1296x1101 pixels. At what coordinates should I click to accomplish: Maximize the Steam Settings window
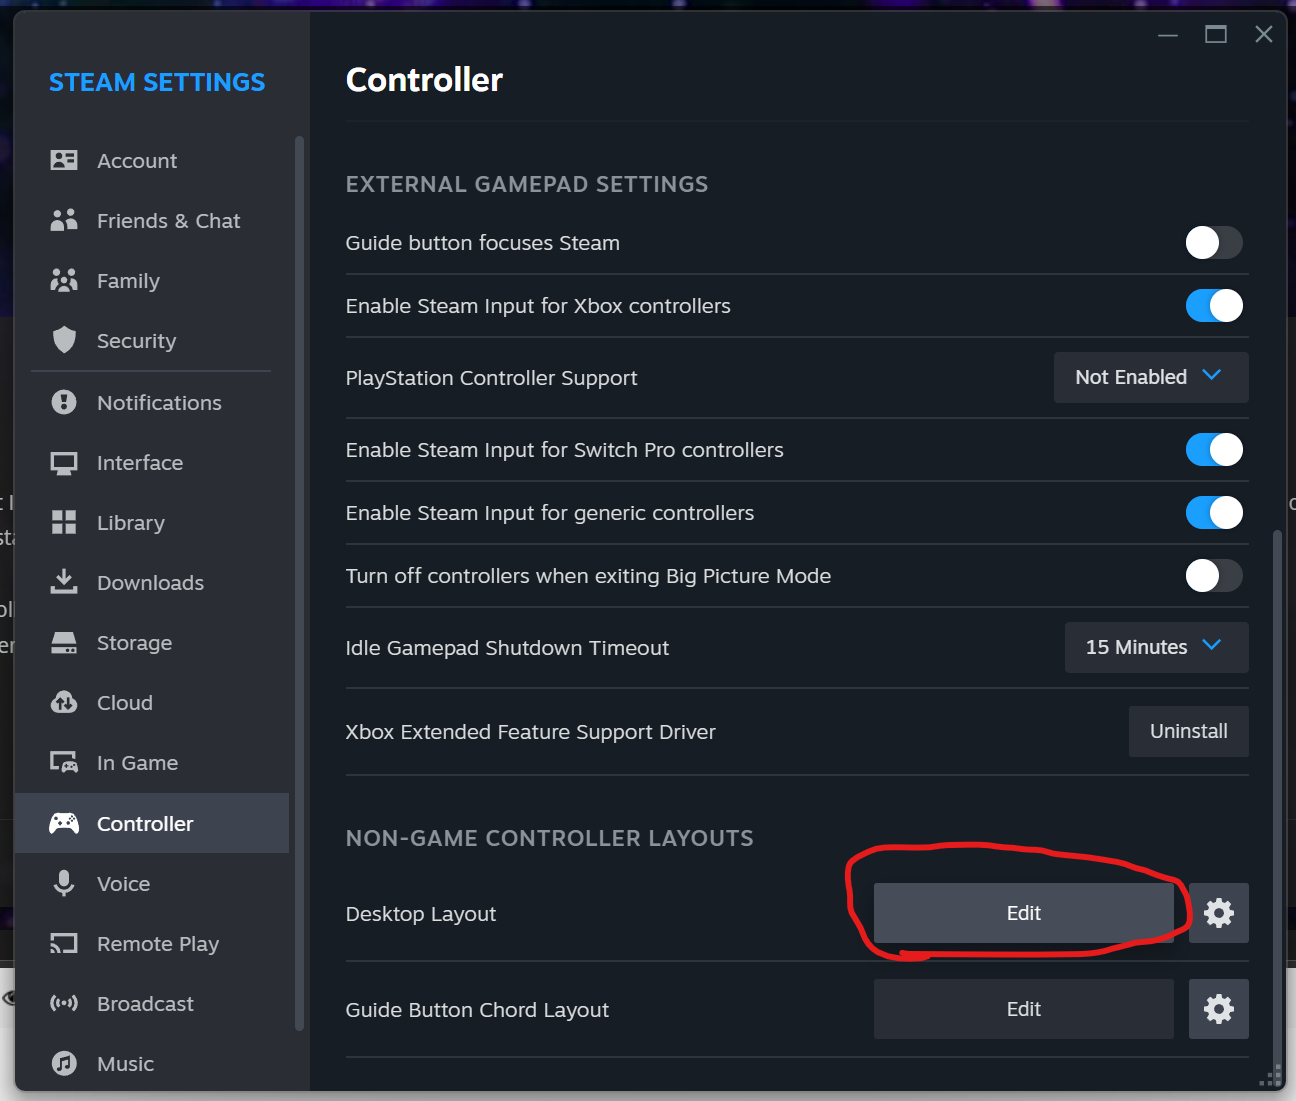pyautogui.click(x=1216, y=35)
